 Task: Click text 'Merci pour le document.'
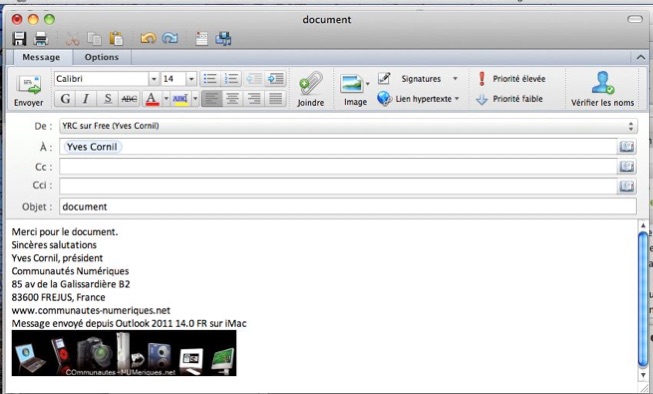65,232
